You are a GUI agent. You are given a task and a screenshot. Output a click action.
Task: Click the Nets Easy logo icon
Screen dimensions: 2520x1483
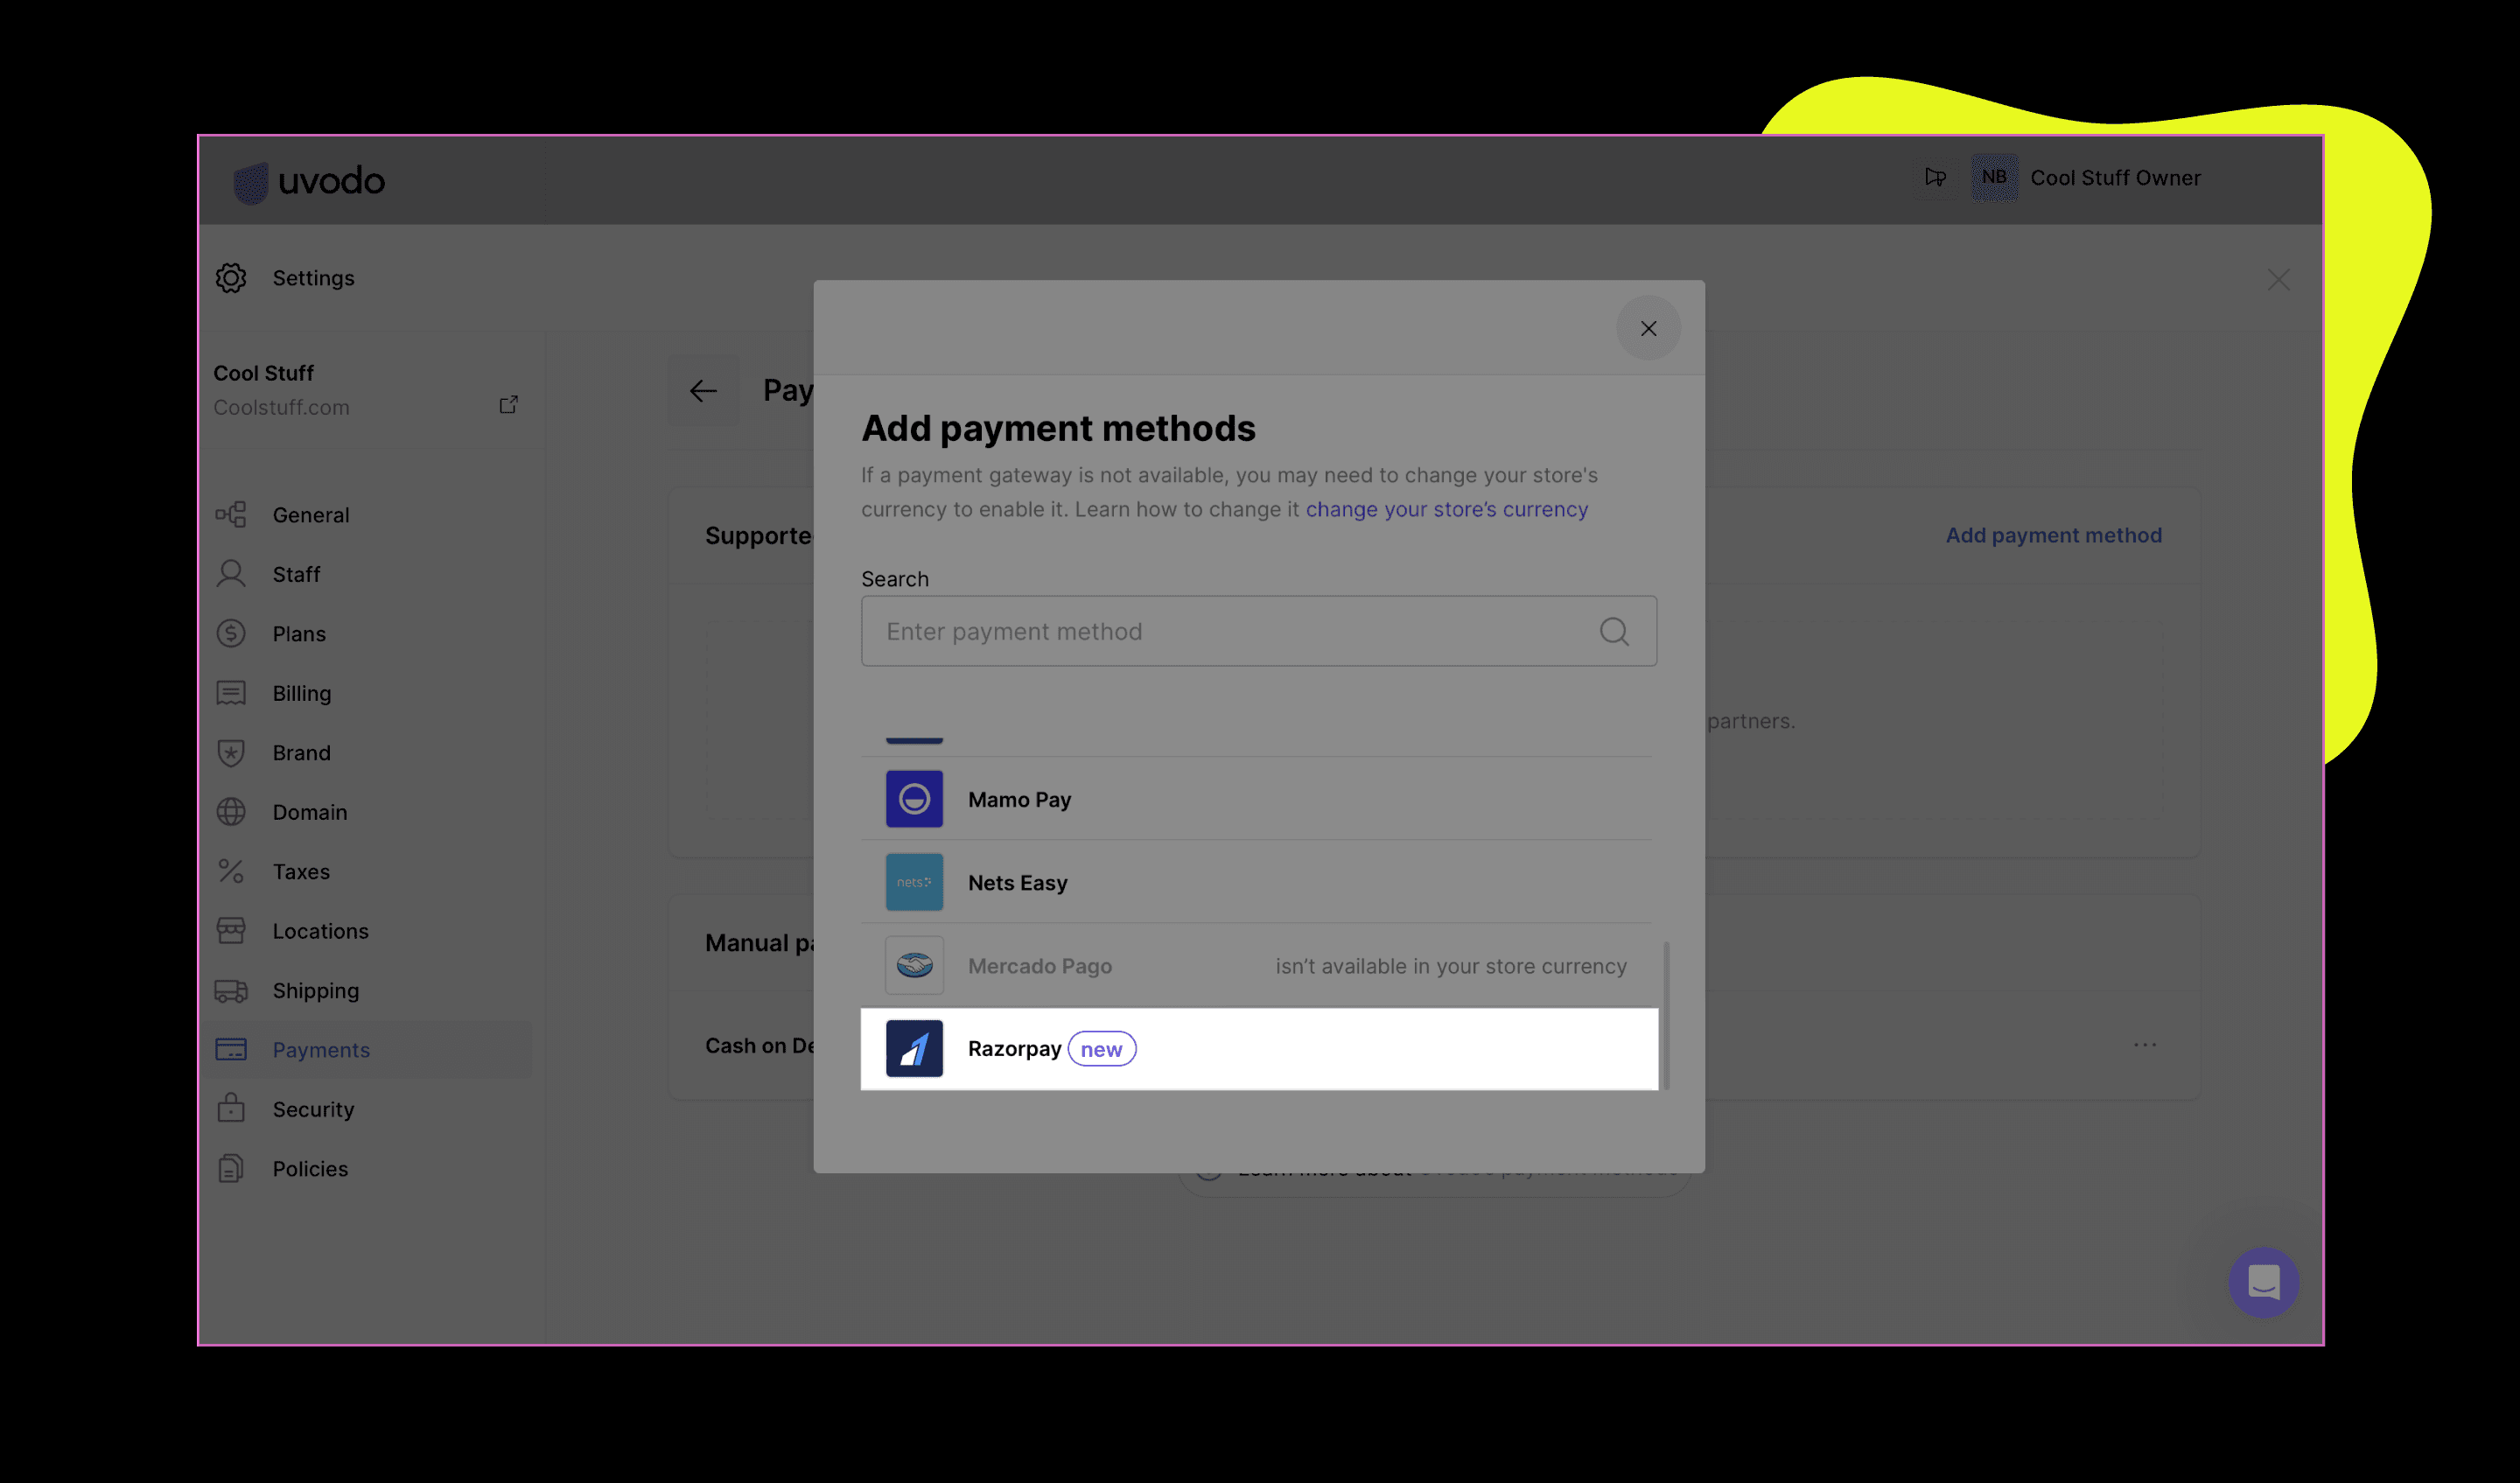tap(914, 882)
